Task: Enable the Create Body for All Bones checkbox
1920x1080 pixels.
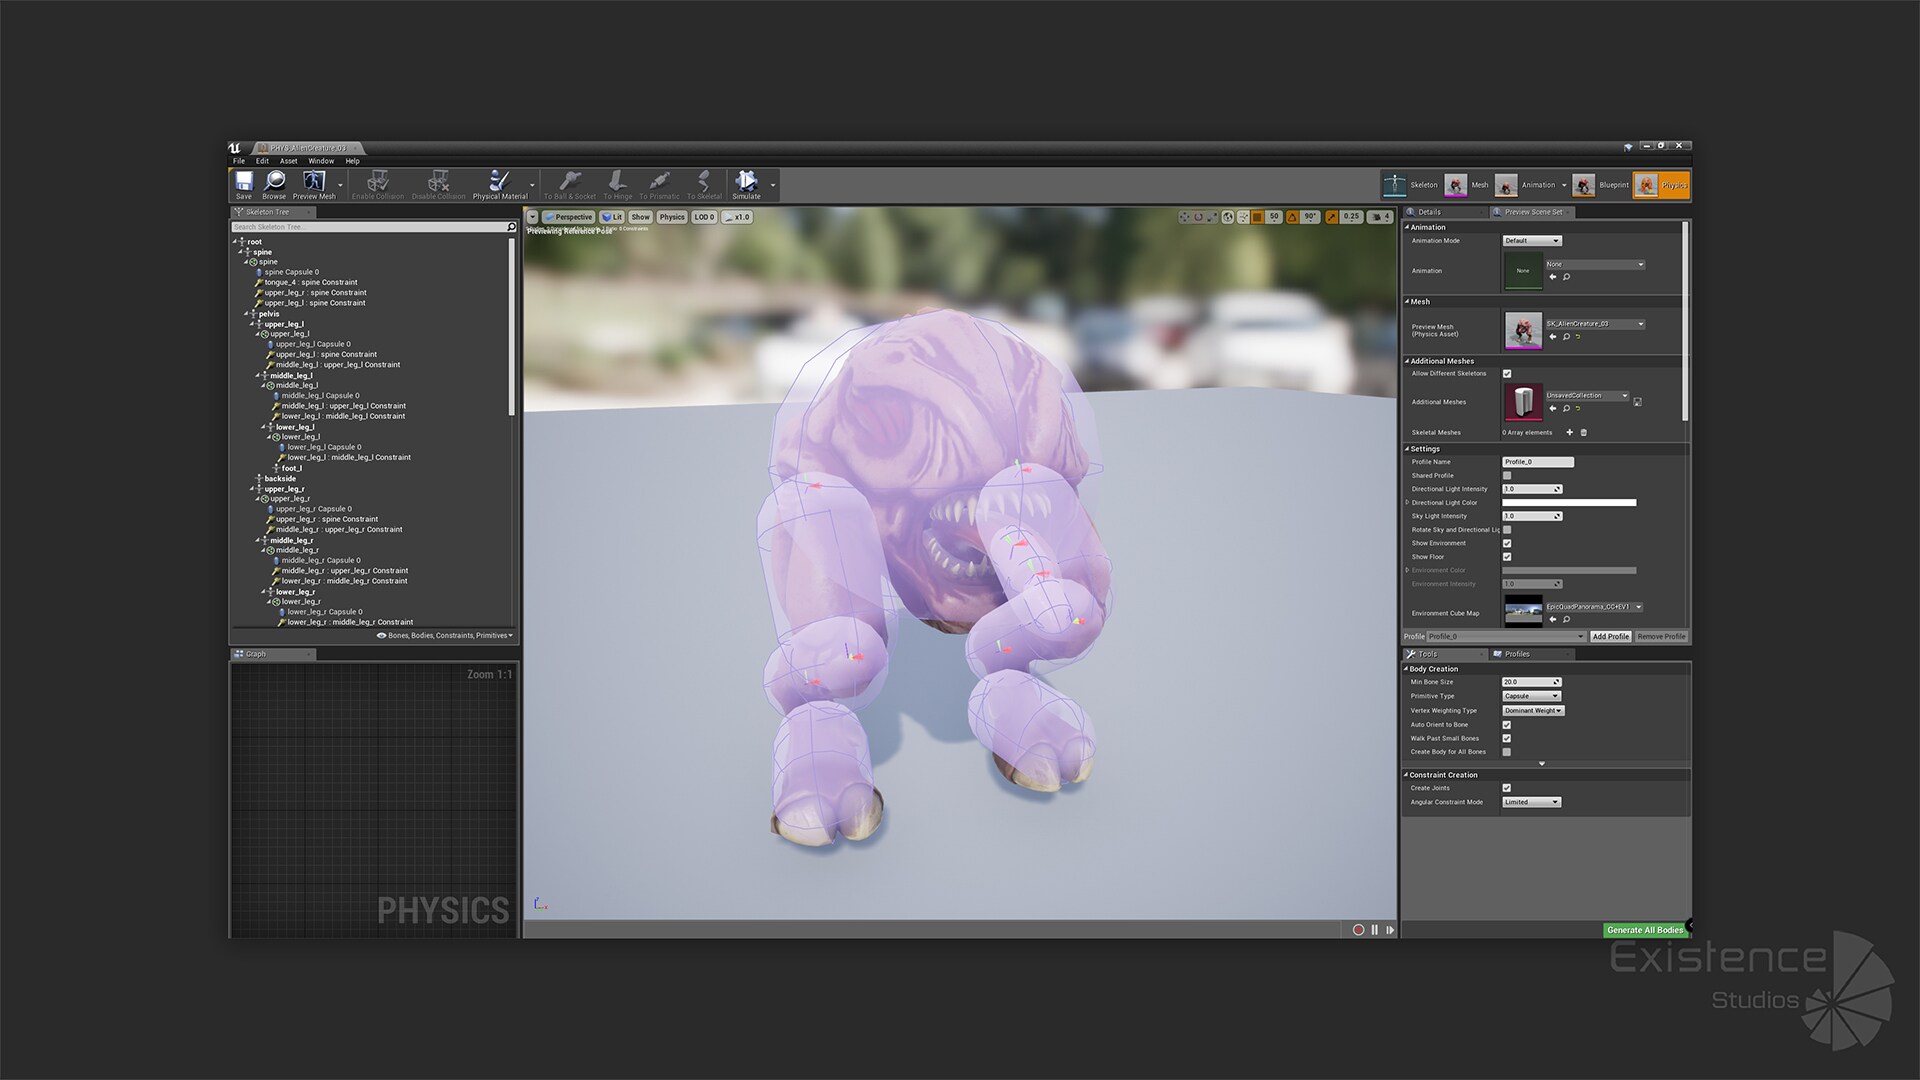Action: 1507,752
